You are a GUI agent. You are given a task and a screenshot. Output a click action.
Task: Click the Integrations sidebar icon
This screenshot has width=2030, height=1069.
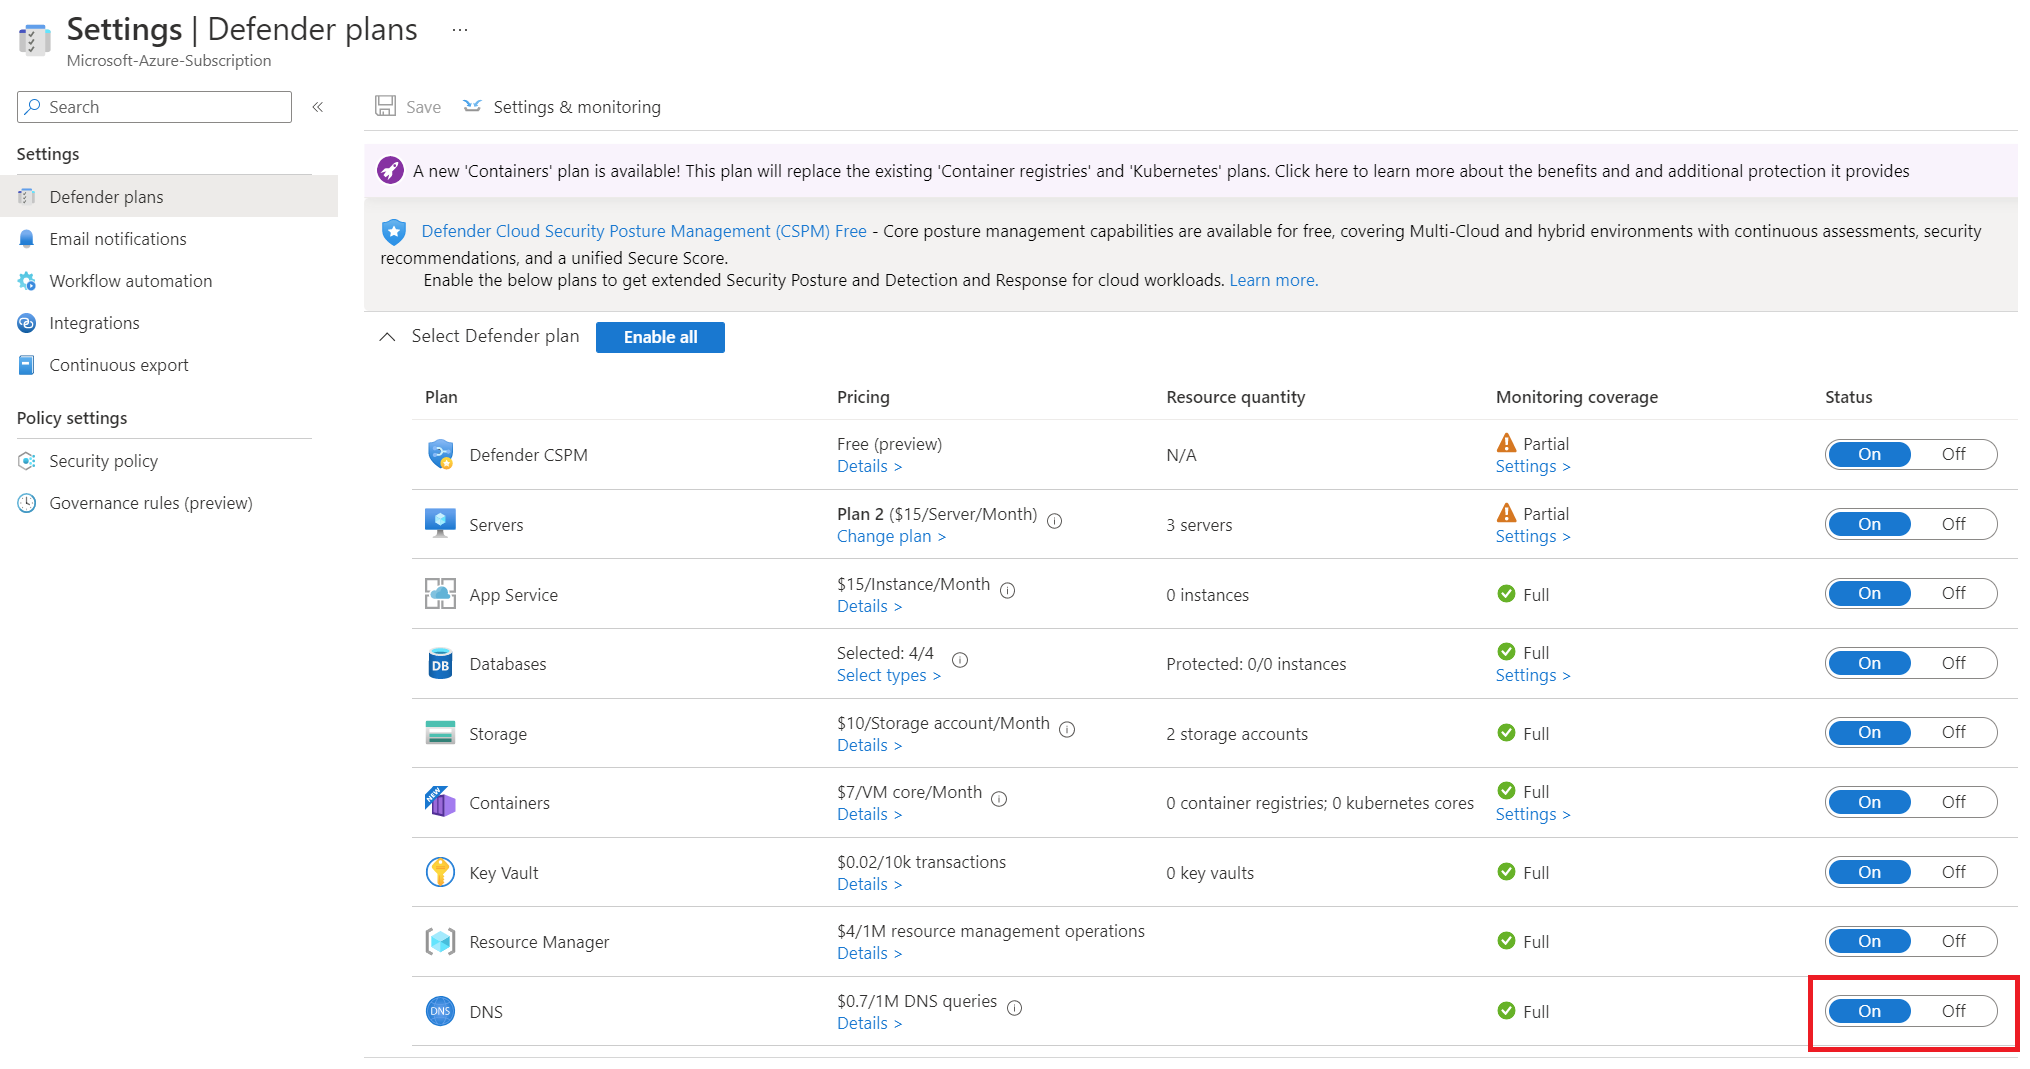tap(27, 323)
